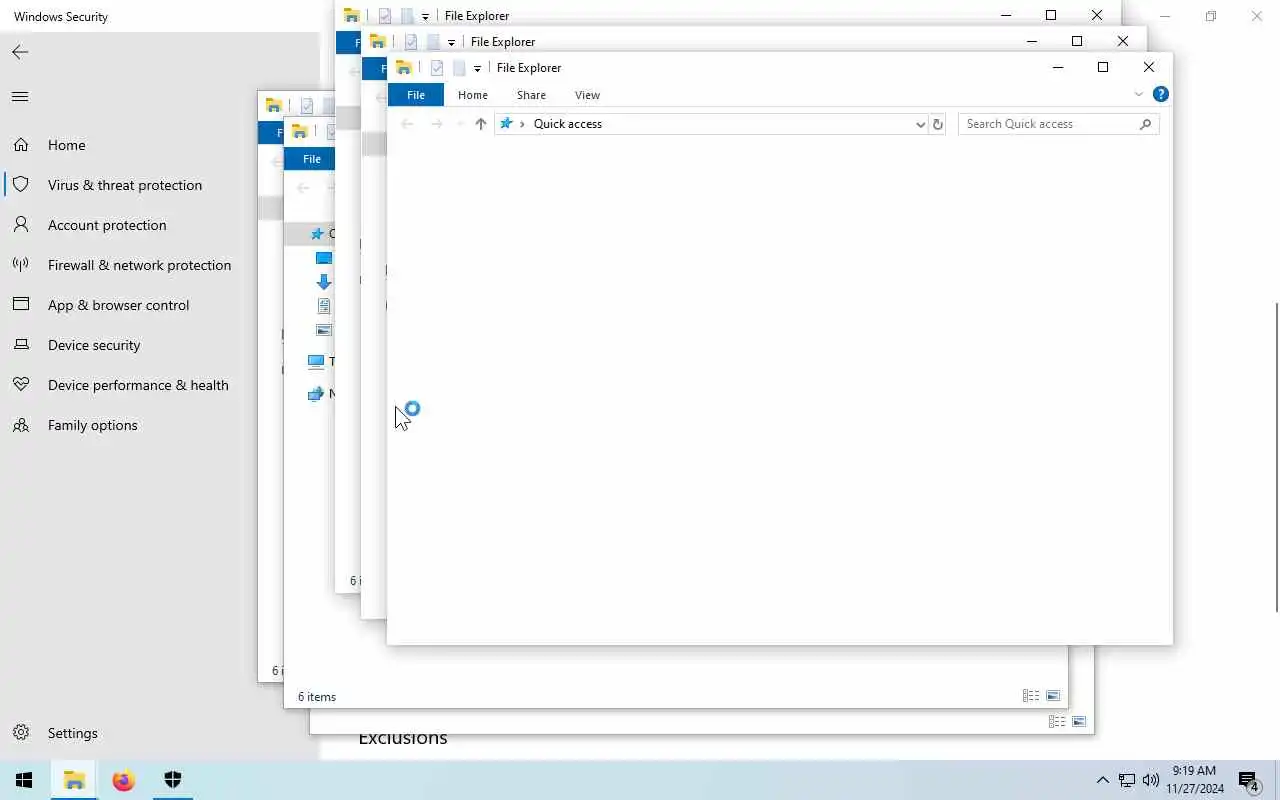1280x800 pixels.
Task: Click the Forward arrow in the front File Explorer
Action: point(436,124)
